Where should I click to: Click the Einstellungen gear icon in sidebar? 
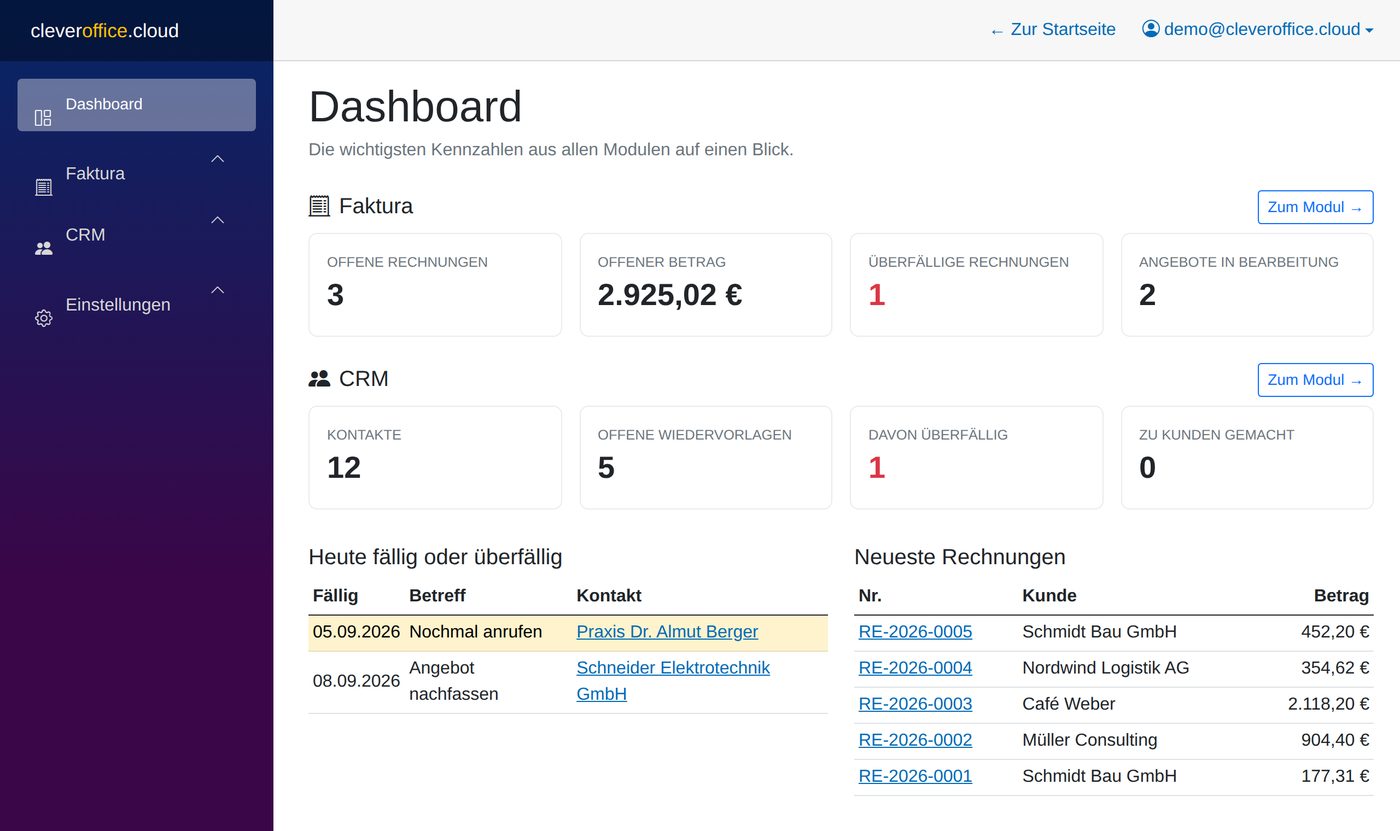click(43, 318)
